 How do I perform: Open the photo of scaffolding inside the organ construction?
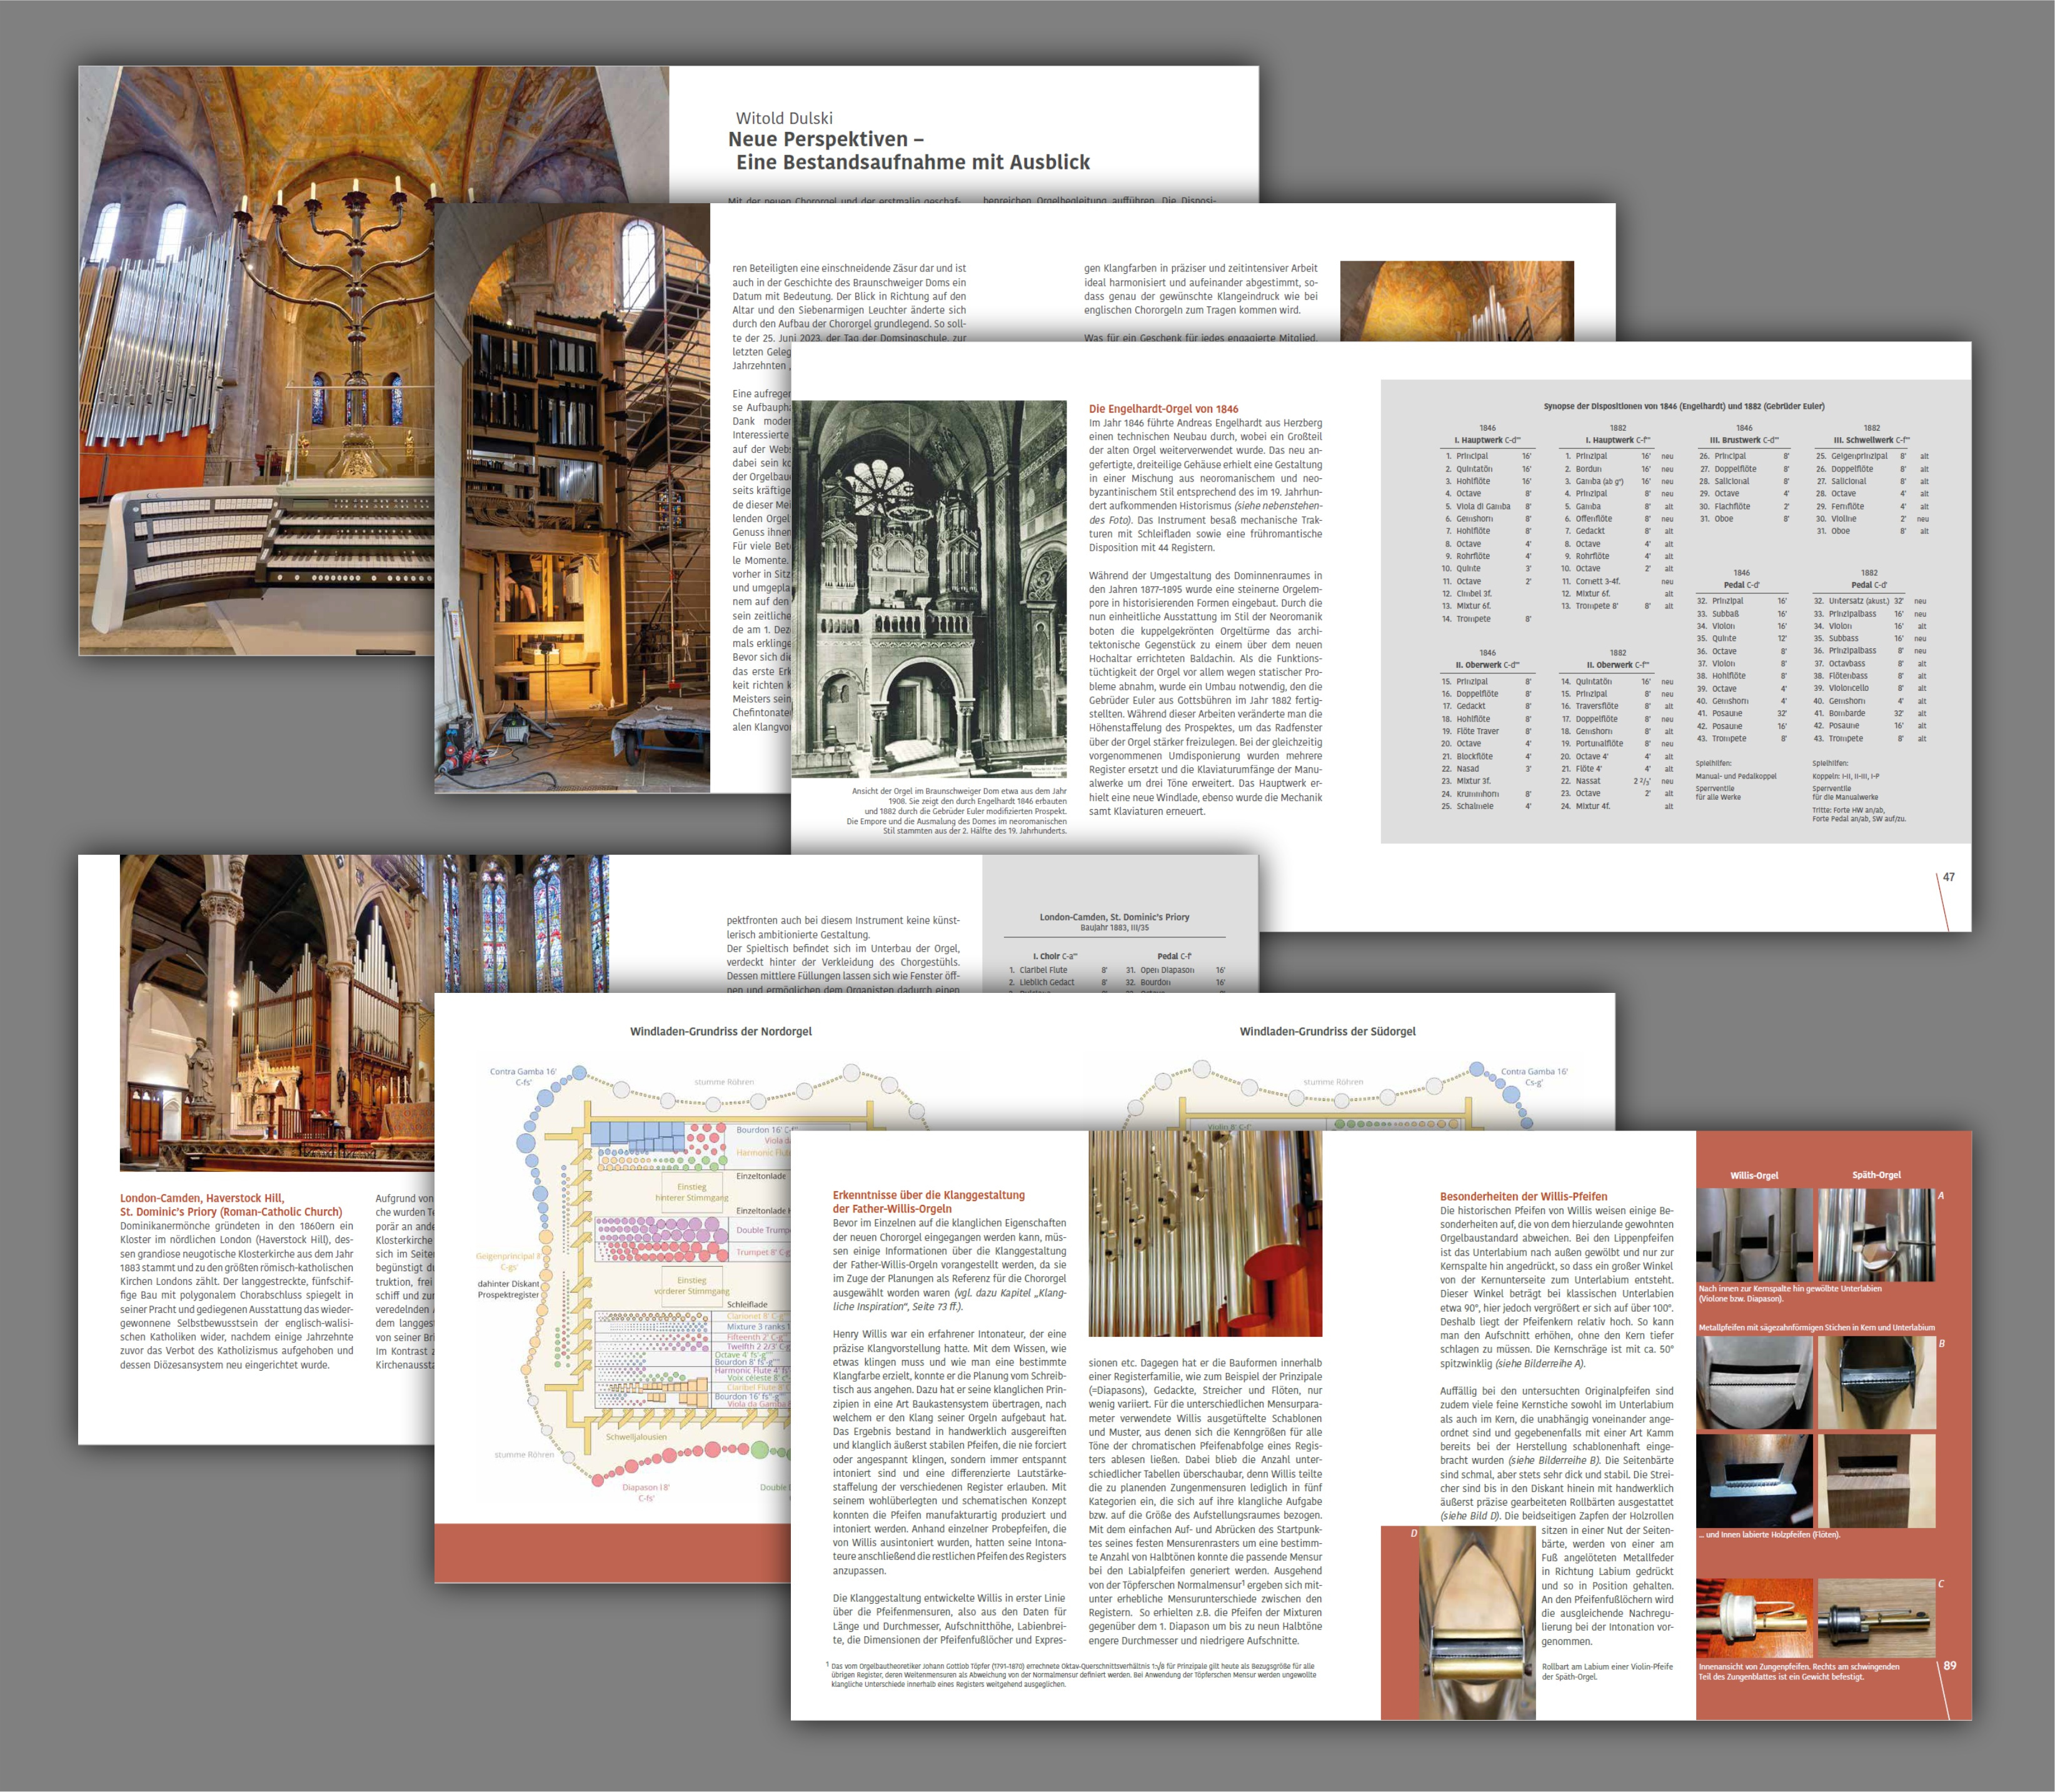[572, 498]
